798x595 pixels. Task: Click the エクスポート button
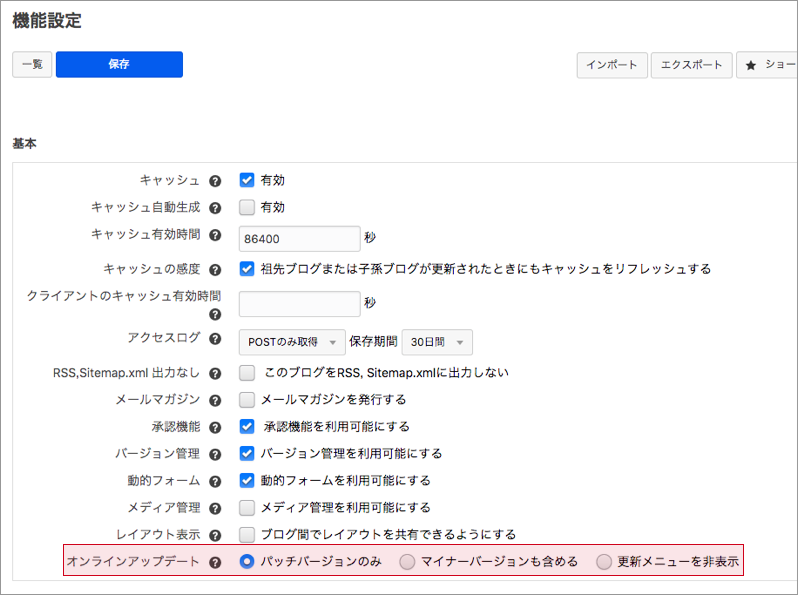(691, 65)
